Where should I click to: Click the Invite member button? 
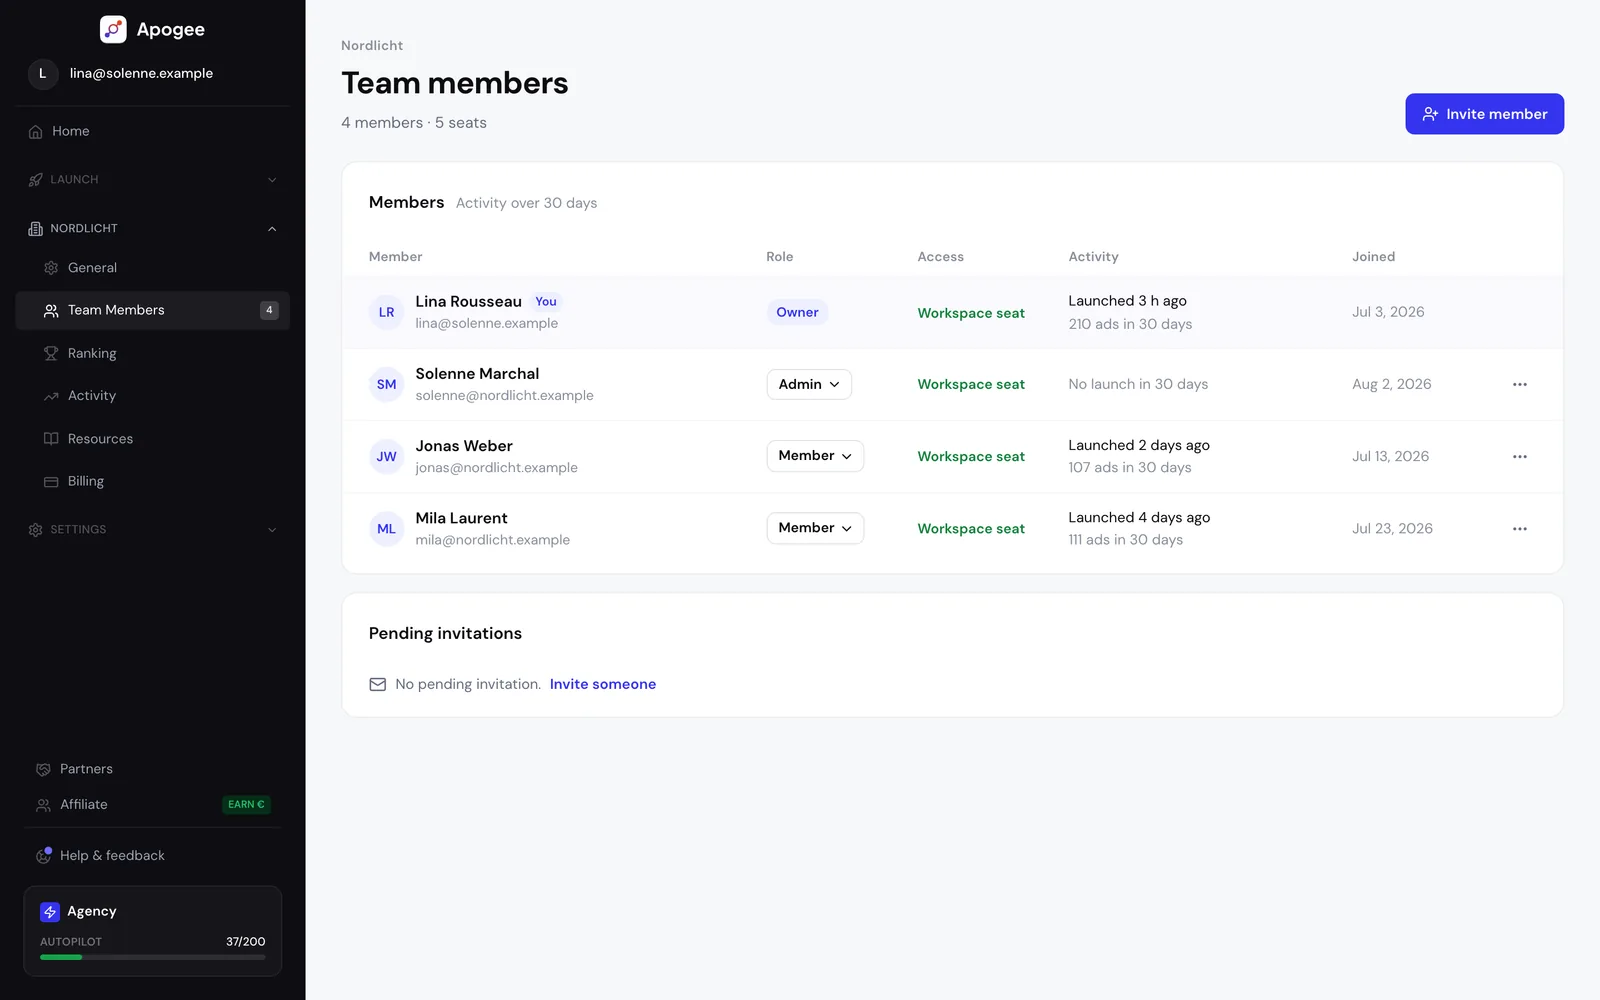pyautogui.click(x=1484, y=114)
